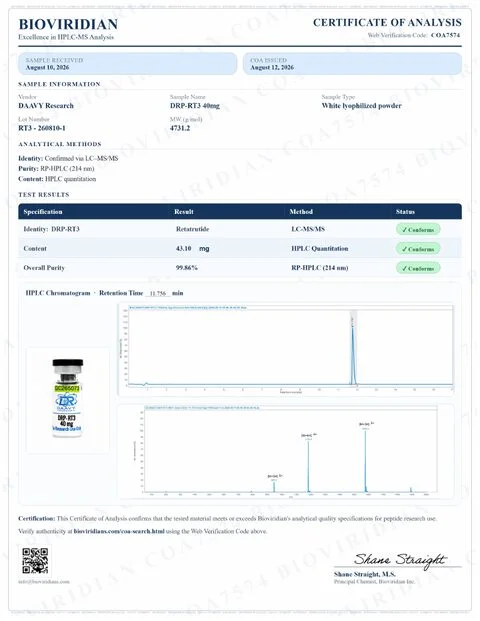Click the BIOVIRIDIAN logo heading
480x621 pixels.
[x=68, y=24]
